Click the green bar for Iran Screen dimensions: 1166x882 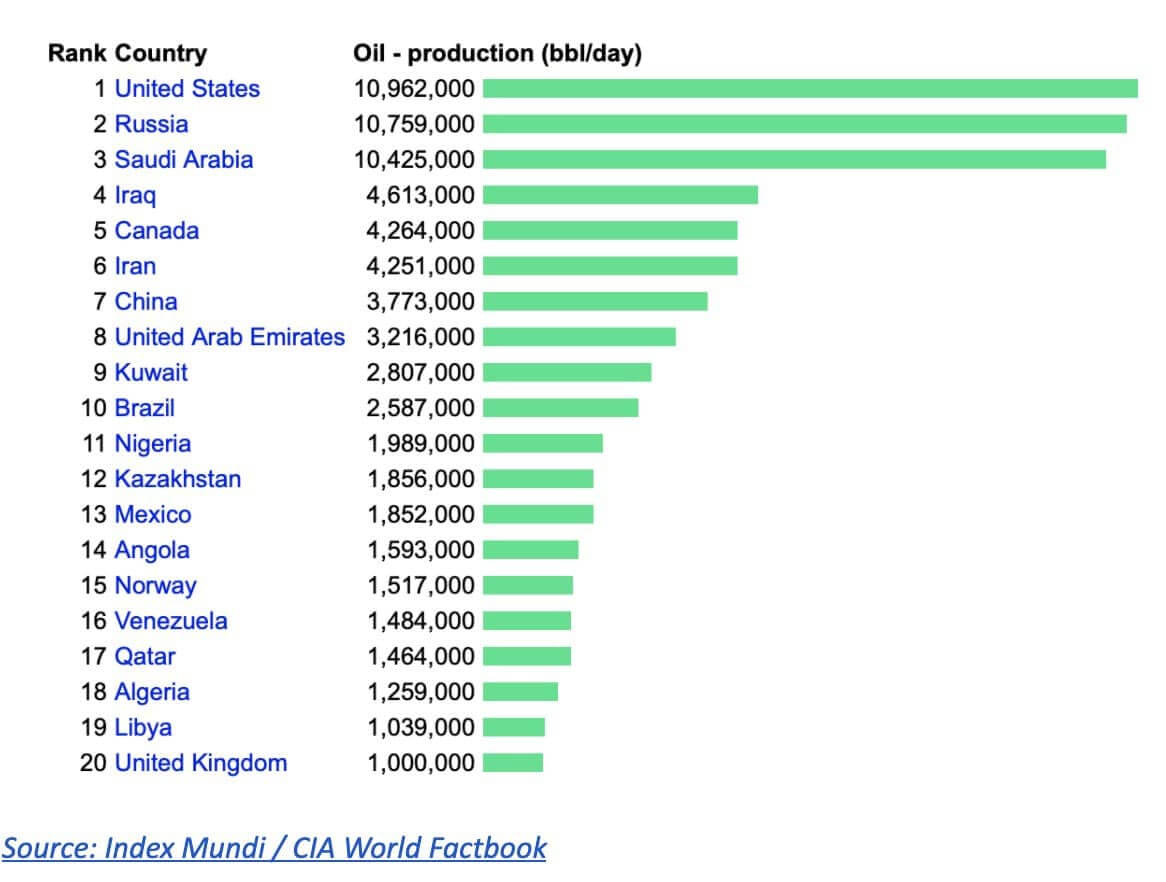(610, 266)
